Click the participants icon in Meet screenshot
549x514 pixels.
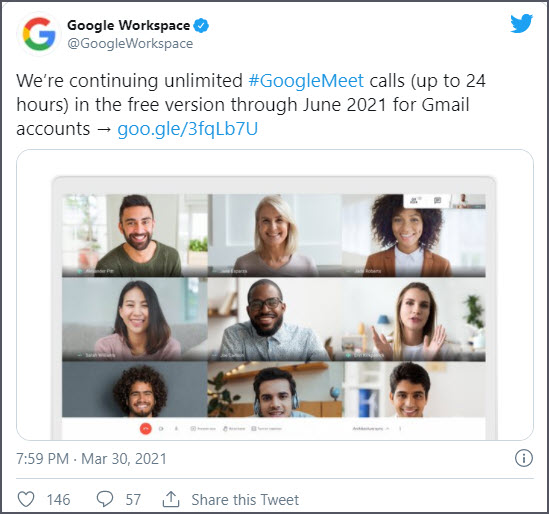pos(415,201)
